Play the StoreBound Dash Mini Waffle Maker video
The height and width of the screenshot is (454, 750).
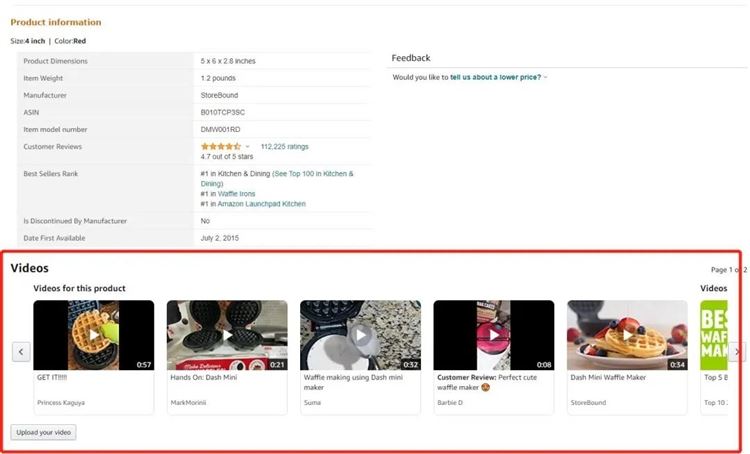click(x=628, y=335)
